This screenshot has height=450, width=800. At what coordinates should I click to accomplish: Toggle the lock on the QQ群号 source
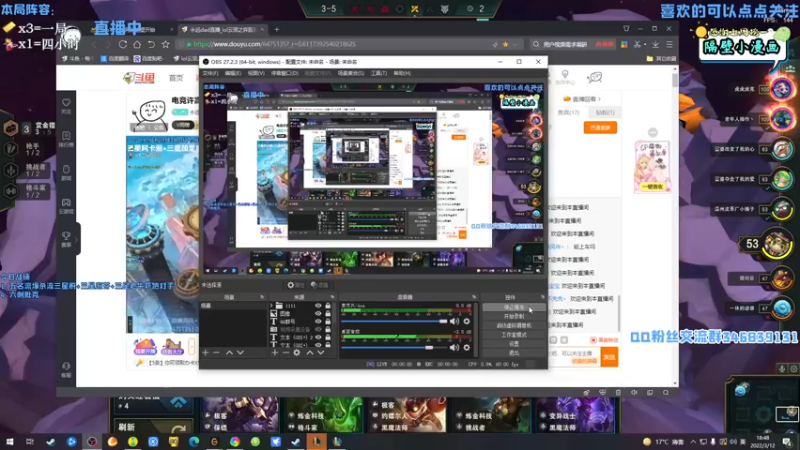click(x=328, y=321)
